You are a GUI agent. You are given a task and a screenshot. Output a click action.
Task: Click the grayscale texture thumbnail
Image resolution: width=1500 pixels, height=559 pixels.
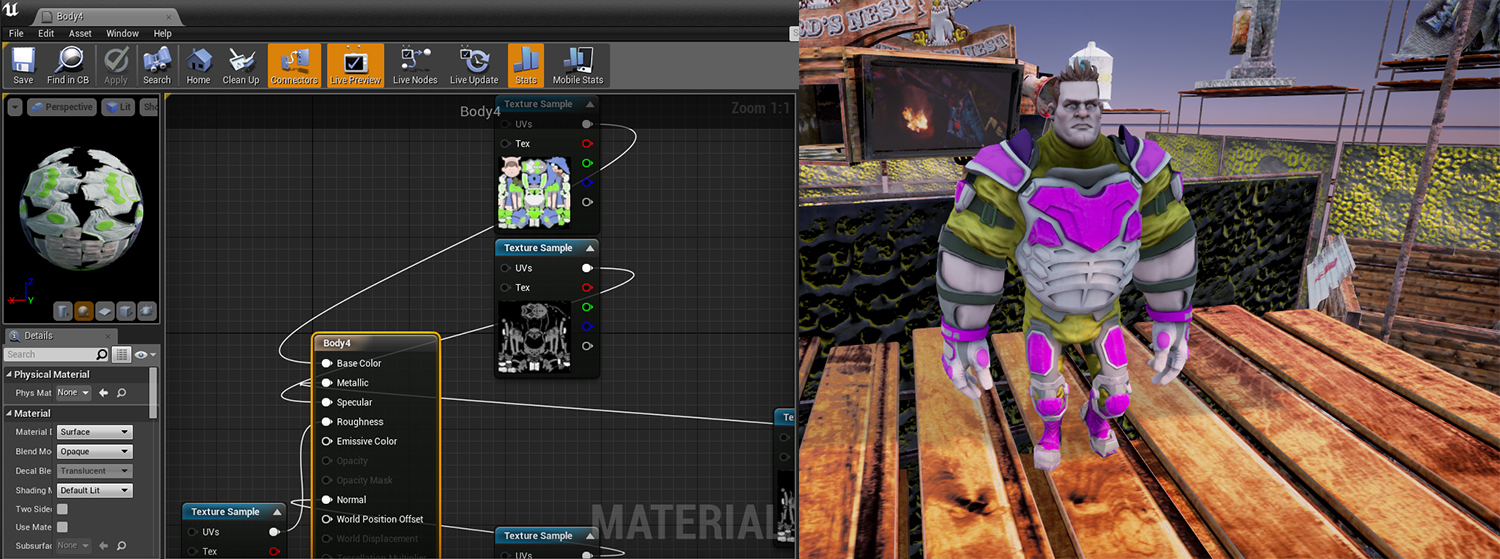point(534,336)
